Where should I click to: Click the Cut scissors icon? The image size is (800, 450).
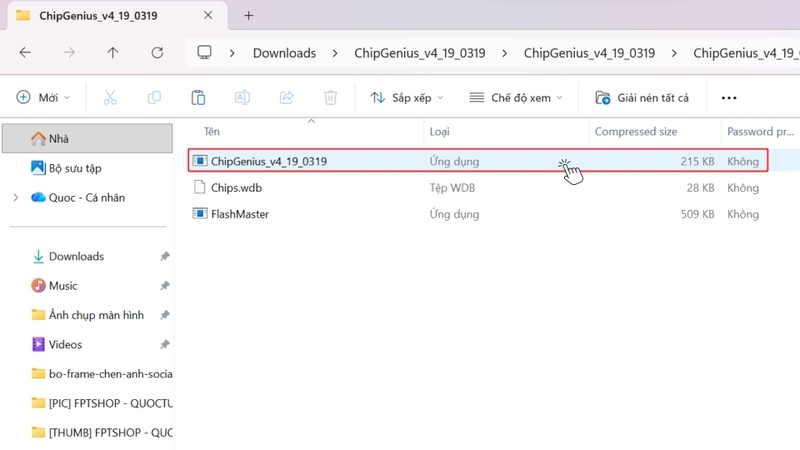(x=110, y=97)
